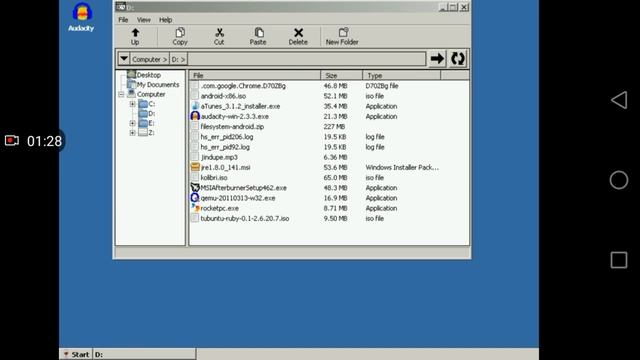Create a New Folder
This screenshot has width=640, height=360.
pyautogui.click(x=342, y=36)
